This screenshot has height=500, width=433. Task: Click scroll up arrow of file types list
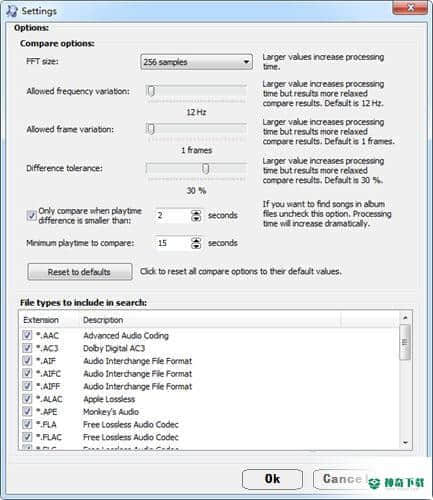(405, 318)
